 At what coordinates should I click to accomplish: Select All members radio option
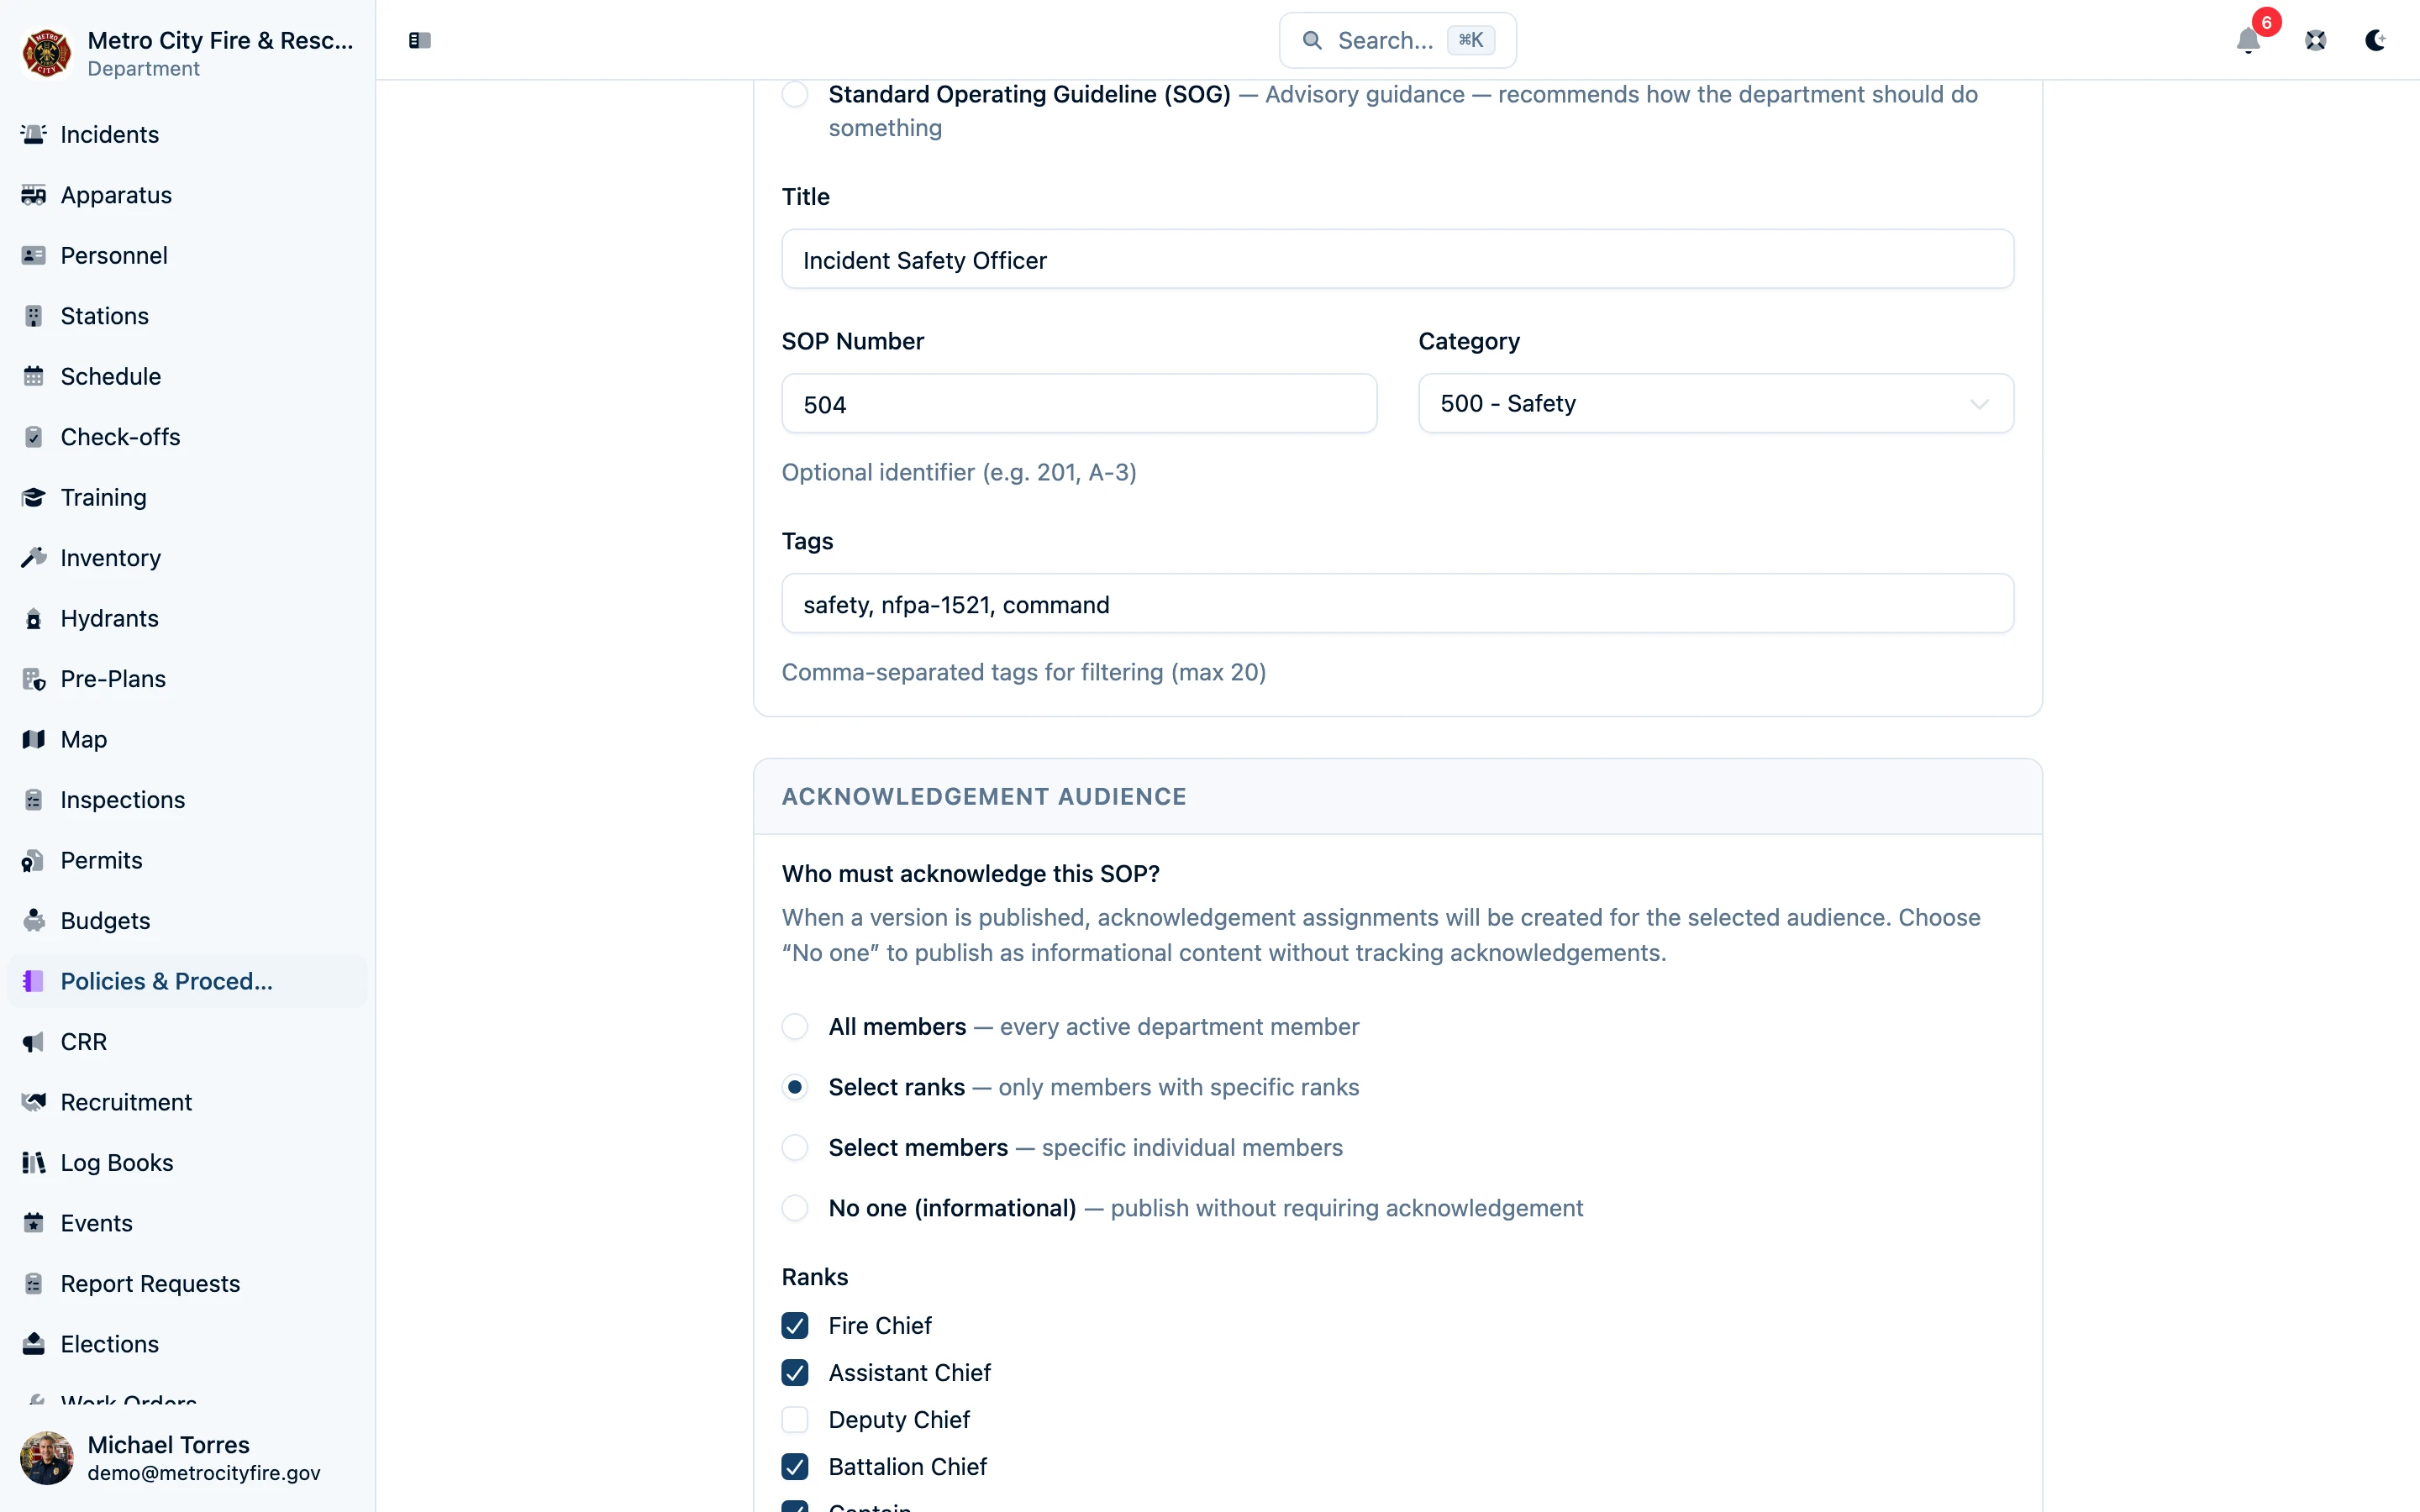[x=795, y=1027]
